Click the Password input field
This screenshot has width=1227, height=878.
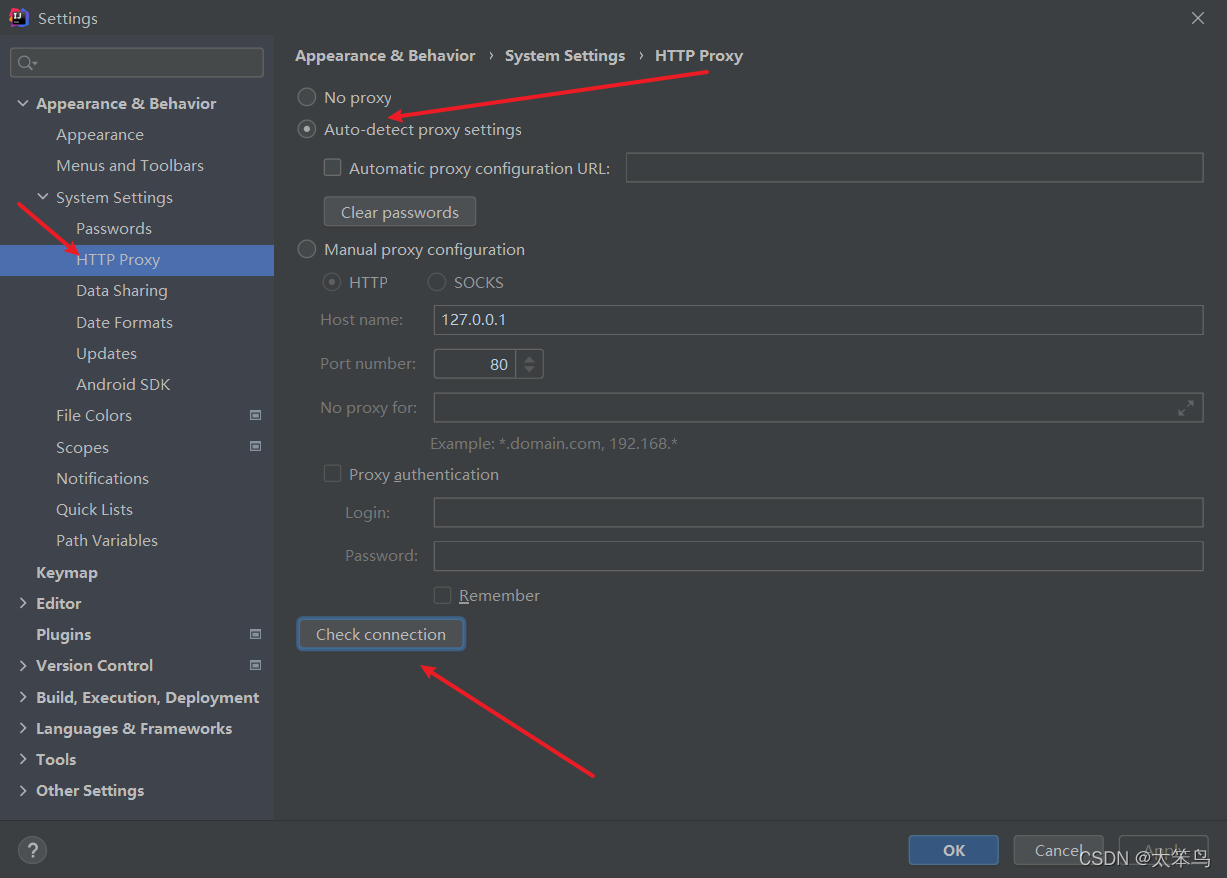click(818, 555)
